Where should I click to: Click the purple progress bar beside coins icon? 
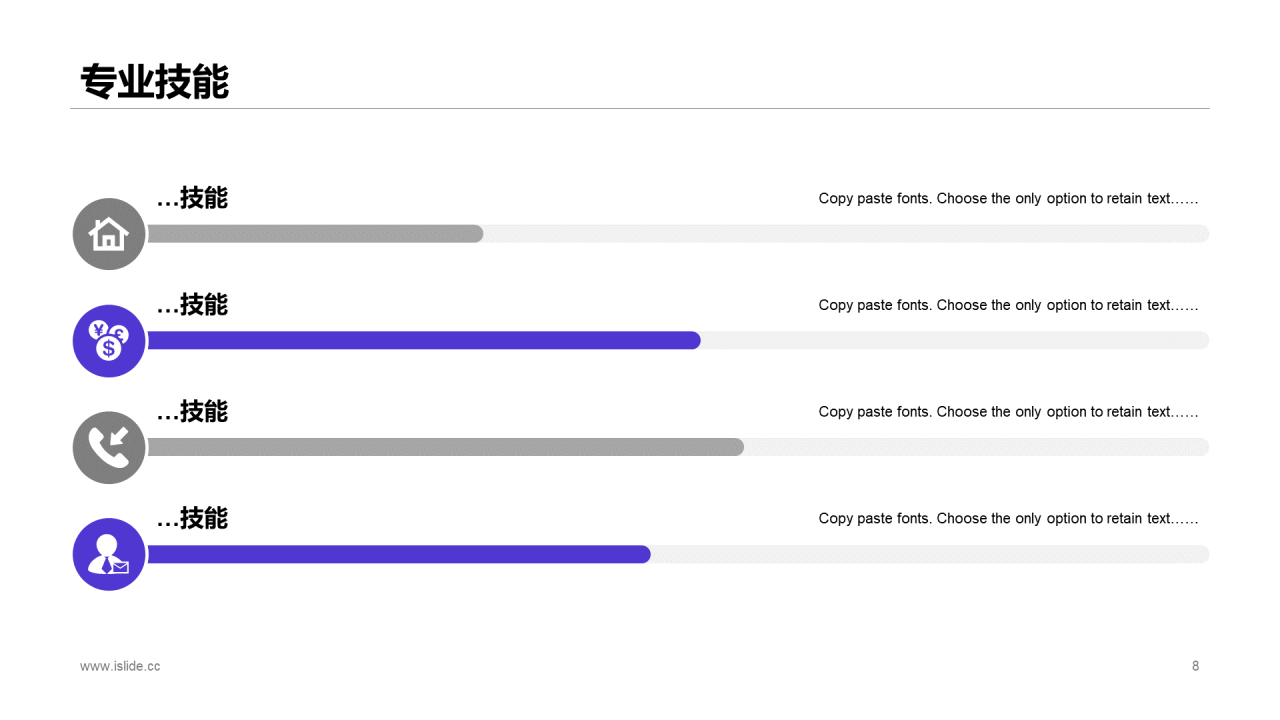click(424, 340)
